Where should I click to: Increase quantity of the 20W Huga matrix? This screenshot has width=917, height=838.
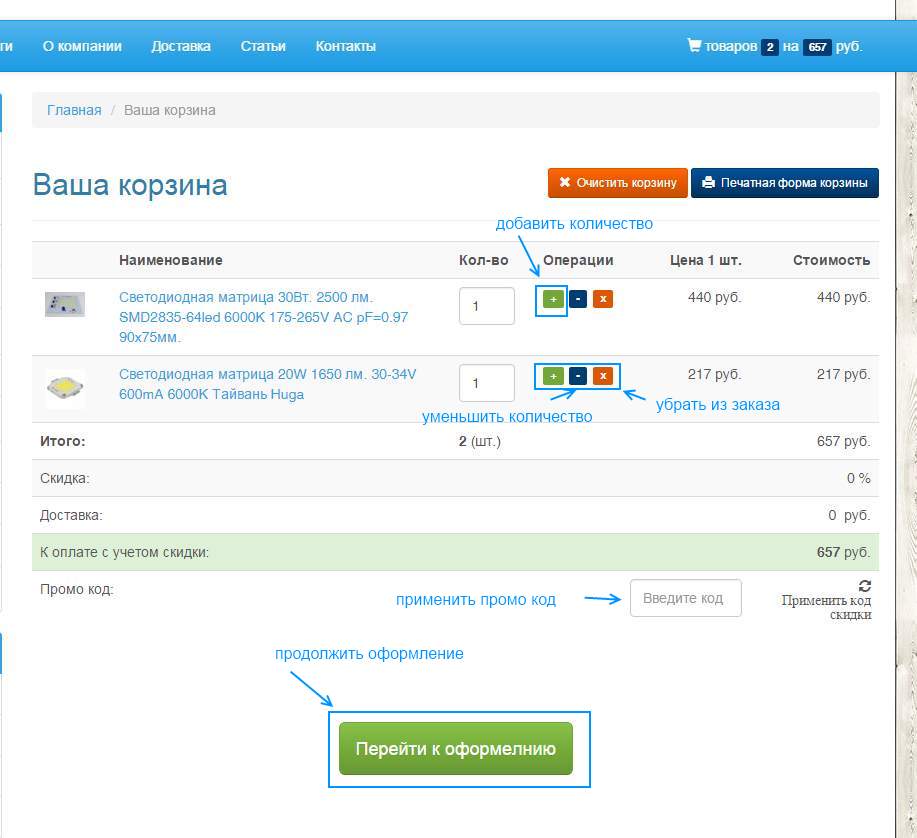[553, 375]
